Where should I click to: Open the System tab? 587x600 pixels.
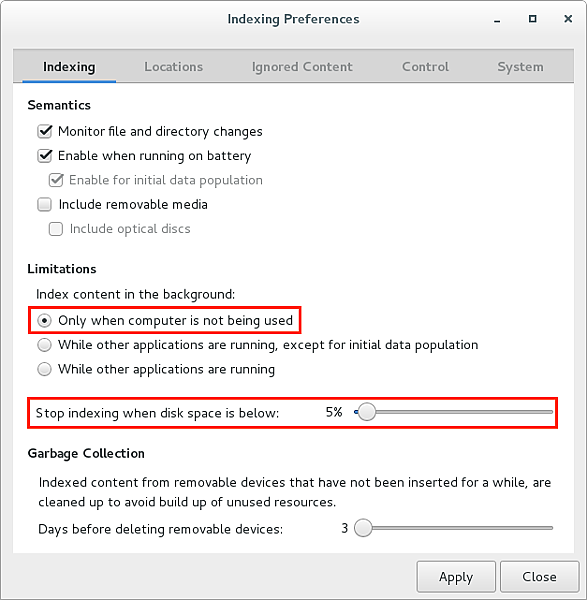[520, 67]
